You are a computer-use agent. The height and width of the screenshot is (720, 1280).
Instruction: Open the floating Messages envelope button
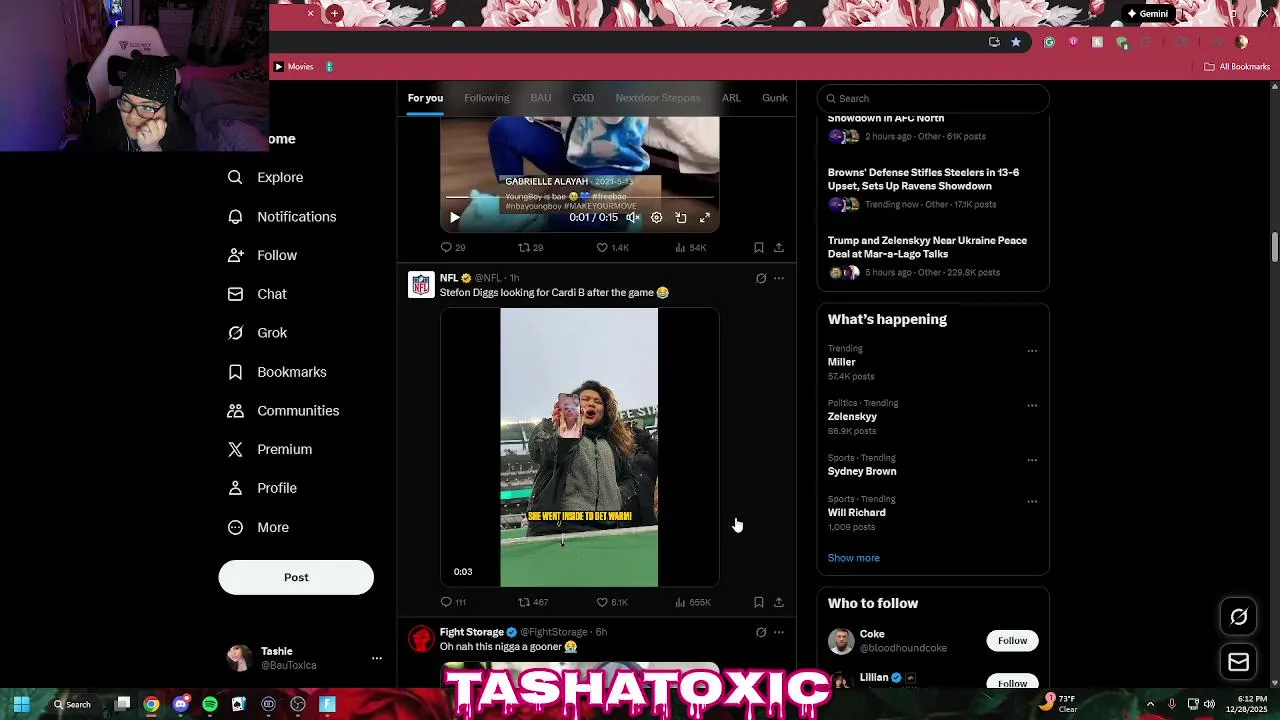coord(1238,662)
